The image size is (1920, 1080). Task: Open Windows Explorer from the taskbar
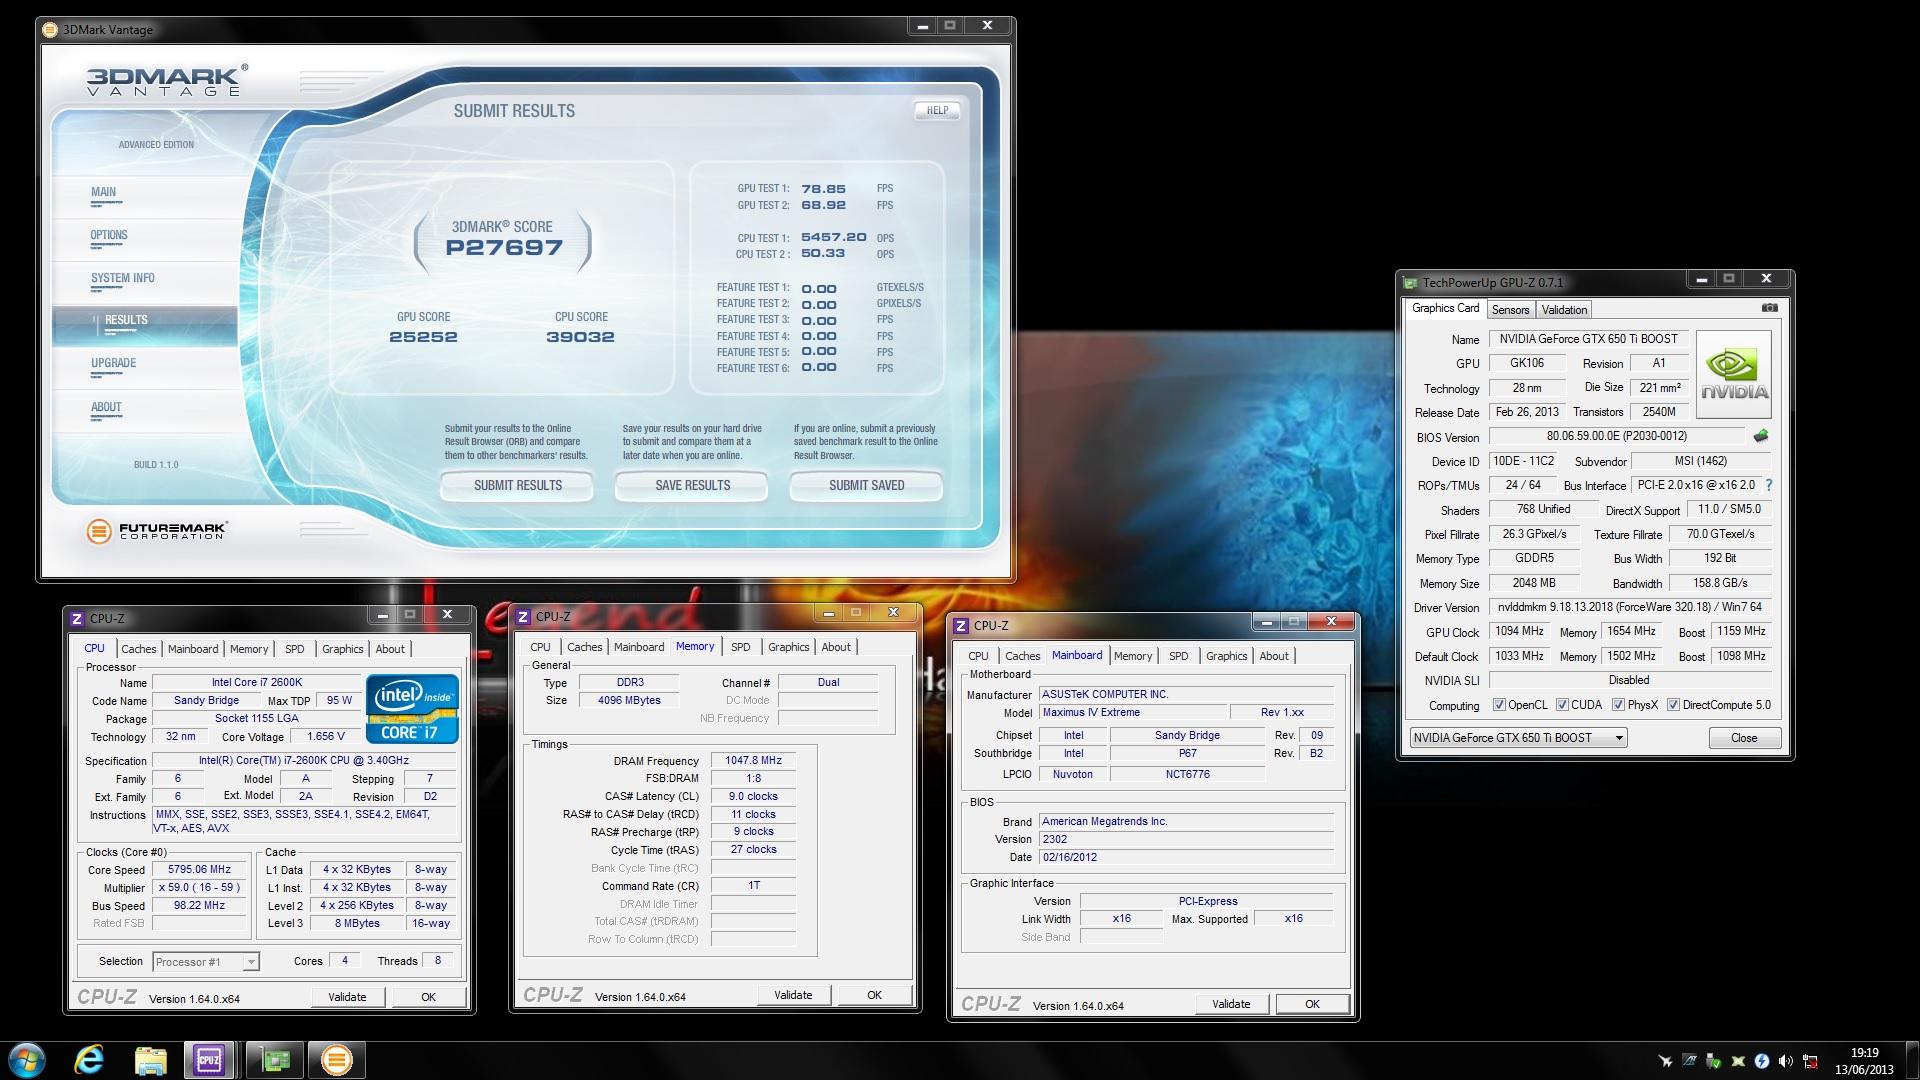coord(150,1060)
